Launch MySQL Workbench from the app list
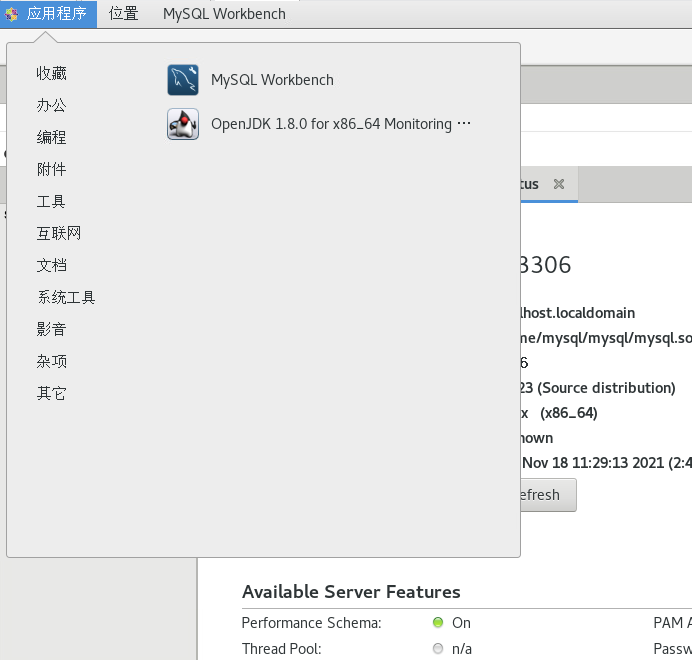Viewport: 692px width, 660px height. 272,80
